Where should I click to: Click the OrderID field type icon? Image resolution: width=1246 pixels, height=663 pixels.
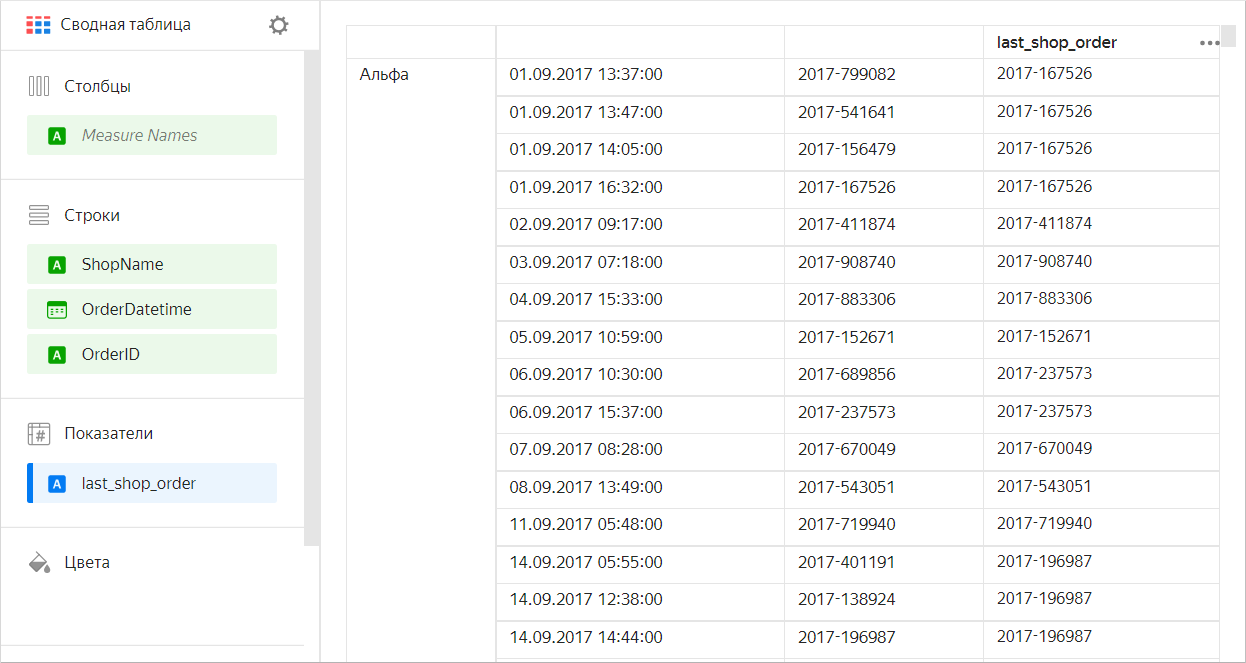[57, 355]
